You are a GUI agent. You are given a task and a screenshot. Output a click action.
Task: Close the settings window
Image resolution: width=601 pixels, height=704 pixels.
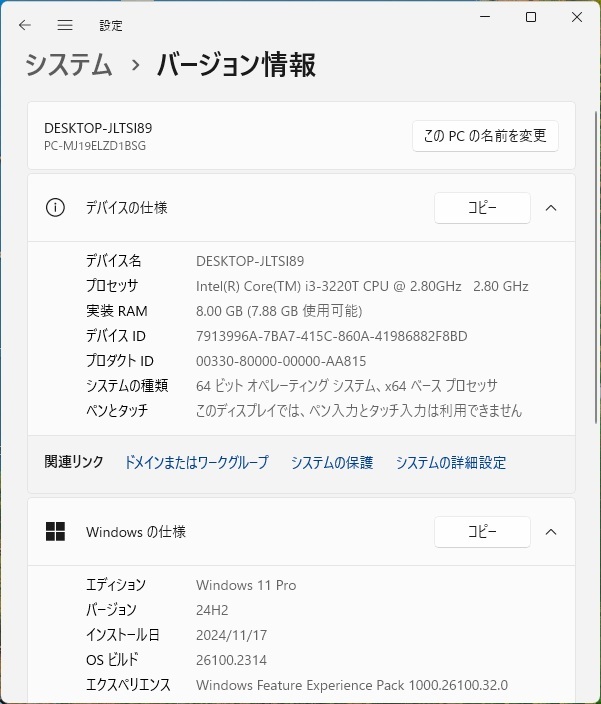(x=577, y=17)
